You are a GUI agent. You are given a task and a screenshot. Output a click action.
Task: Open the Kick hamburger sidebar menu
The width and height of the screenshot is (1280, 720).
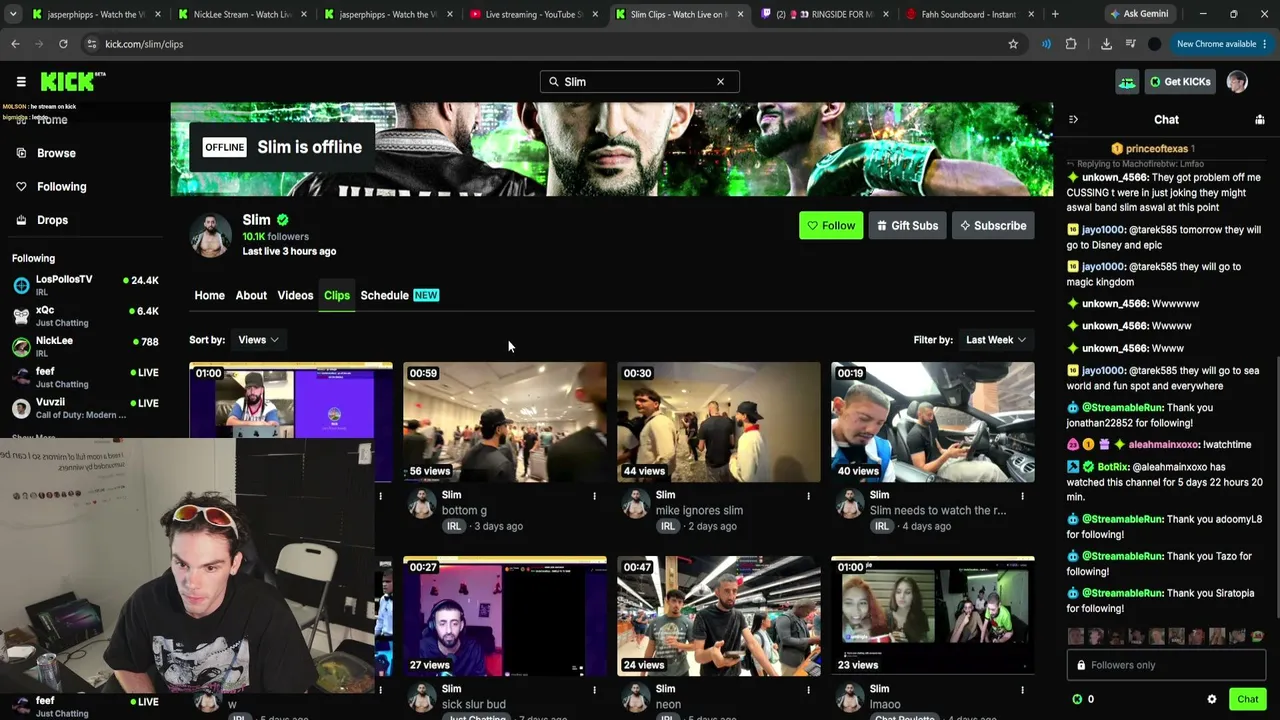(21, 82)
